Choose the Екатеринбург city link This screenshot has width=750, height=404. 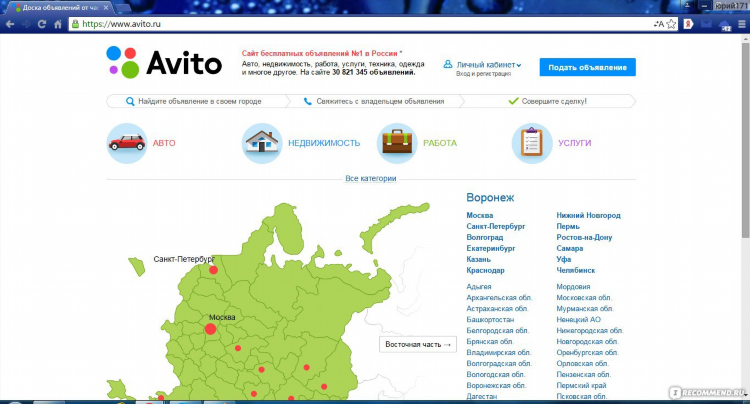[x=491, y=248]
